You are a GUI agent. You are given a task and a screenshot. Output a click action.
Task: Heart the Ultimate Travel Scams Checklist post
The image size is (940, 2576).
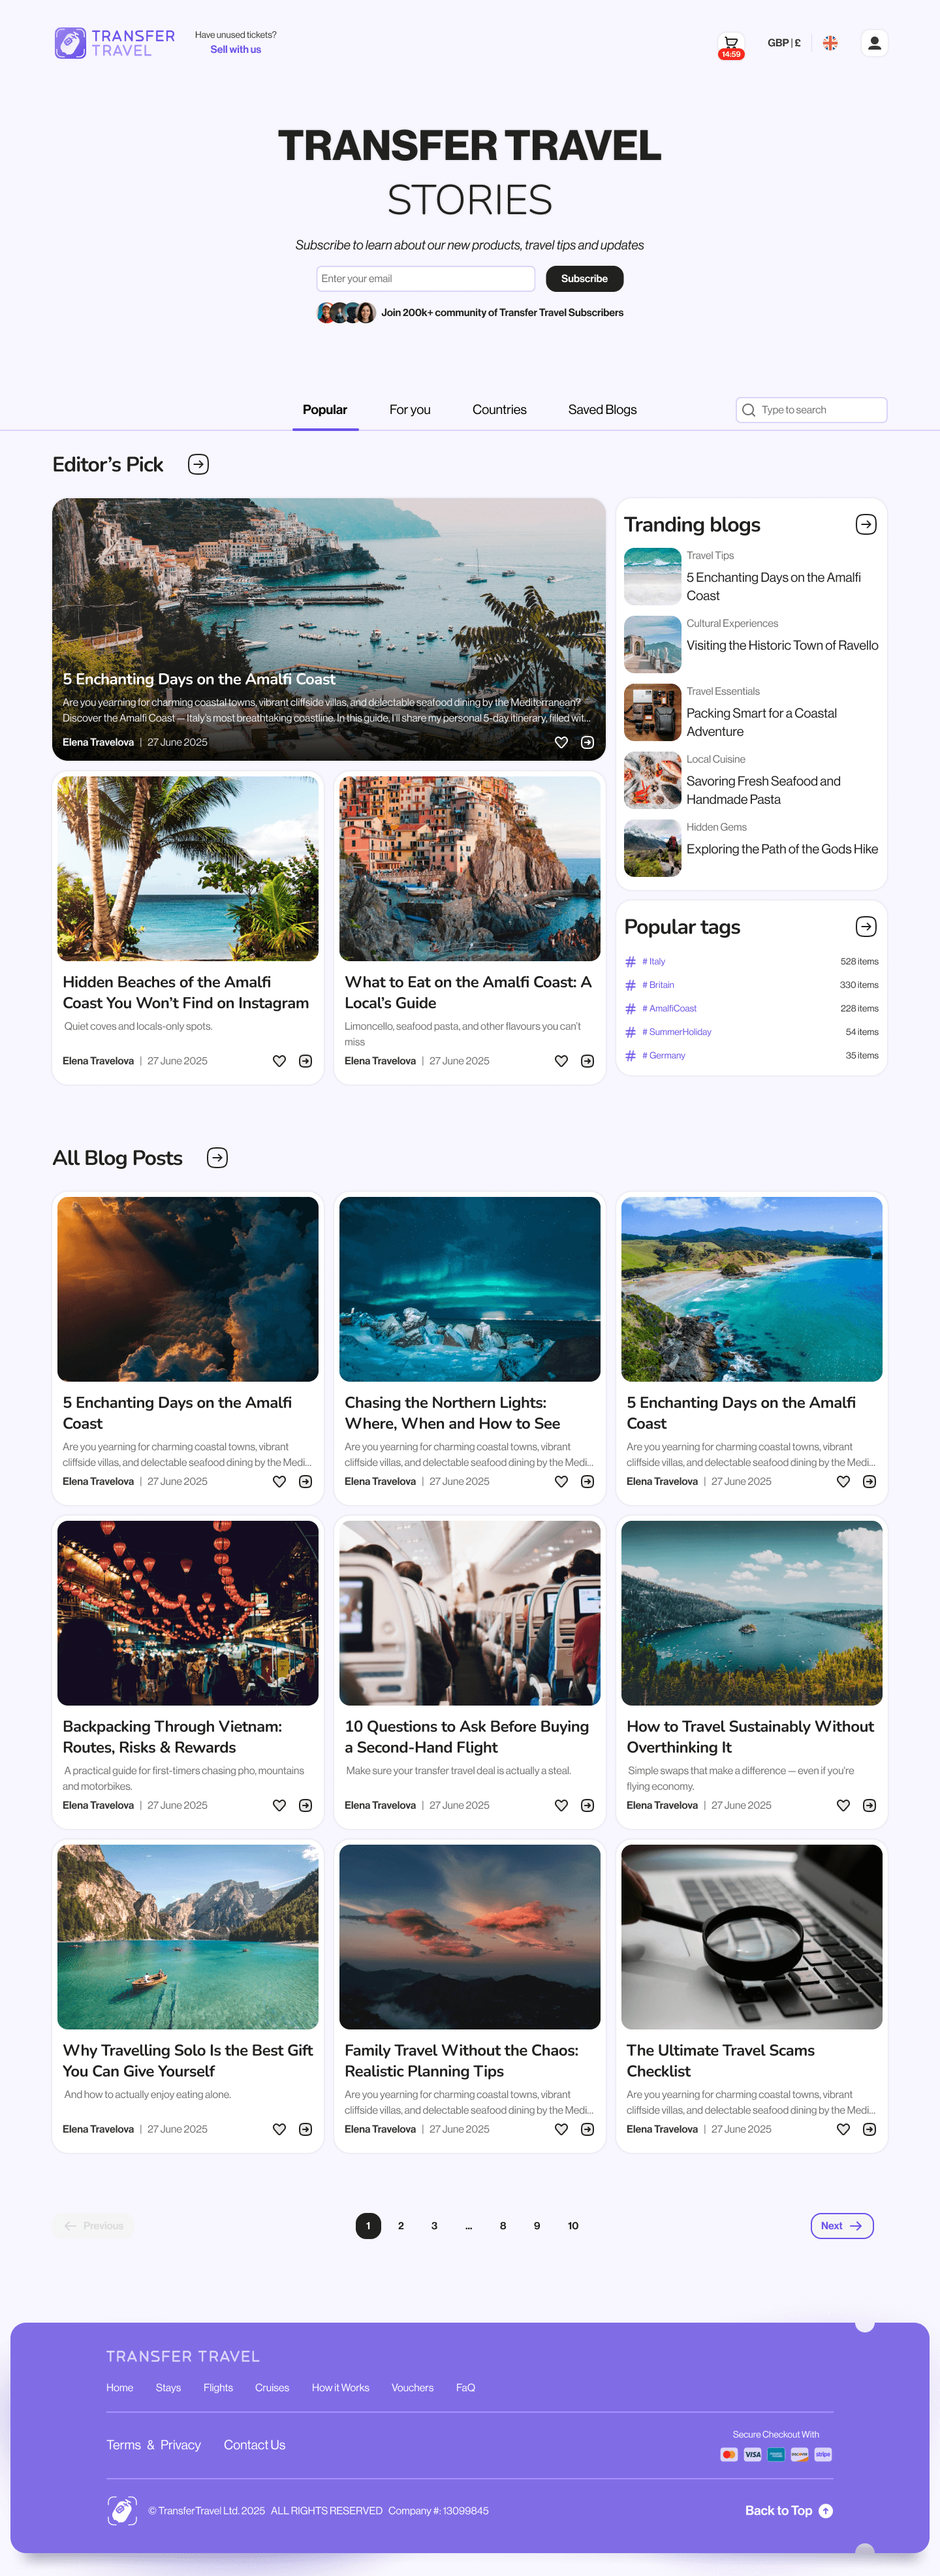(843, 2130)
